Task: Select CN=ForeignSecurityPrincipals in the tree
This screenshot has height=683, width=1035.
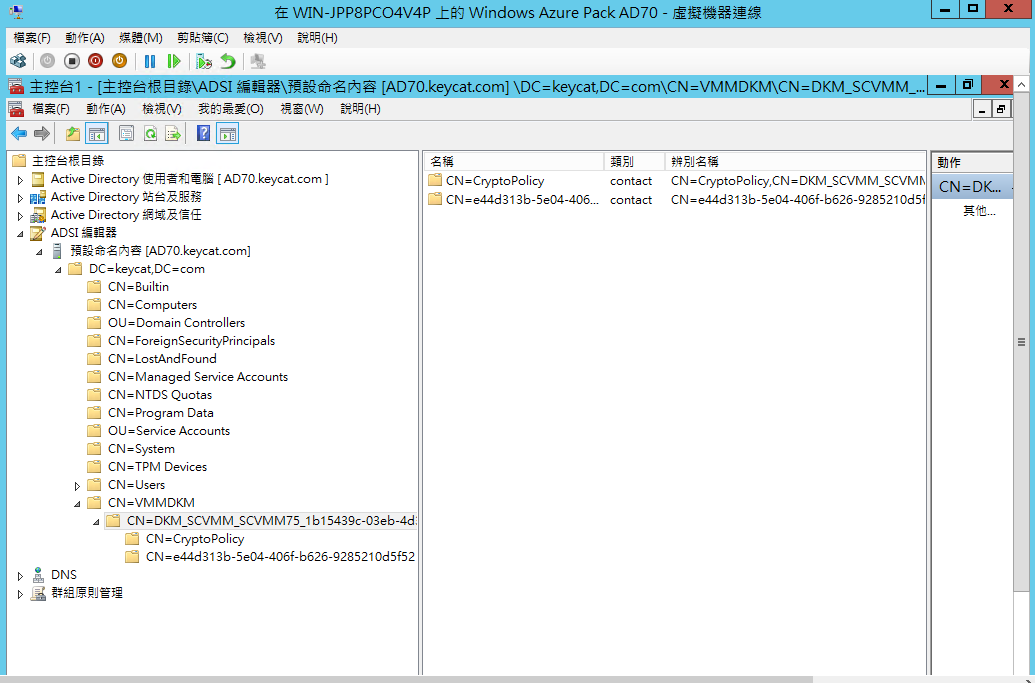Action: [x=191, y=341]
